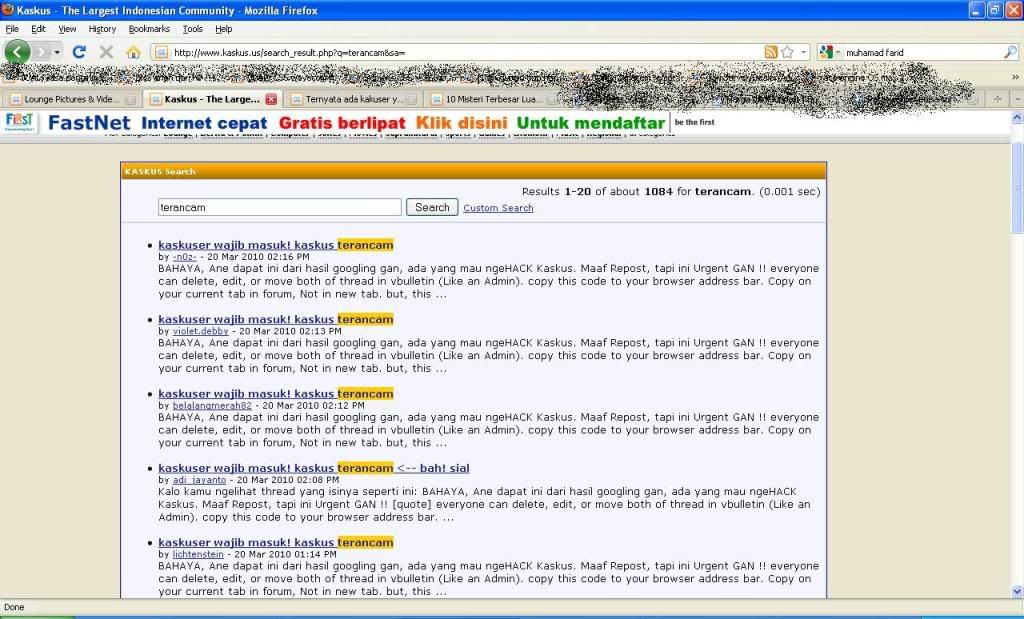The height and width of the screenshot is (619, 1024).
Task: Open the Help menu
Action: pyautogui.click(x=224, y=29)
